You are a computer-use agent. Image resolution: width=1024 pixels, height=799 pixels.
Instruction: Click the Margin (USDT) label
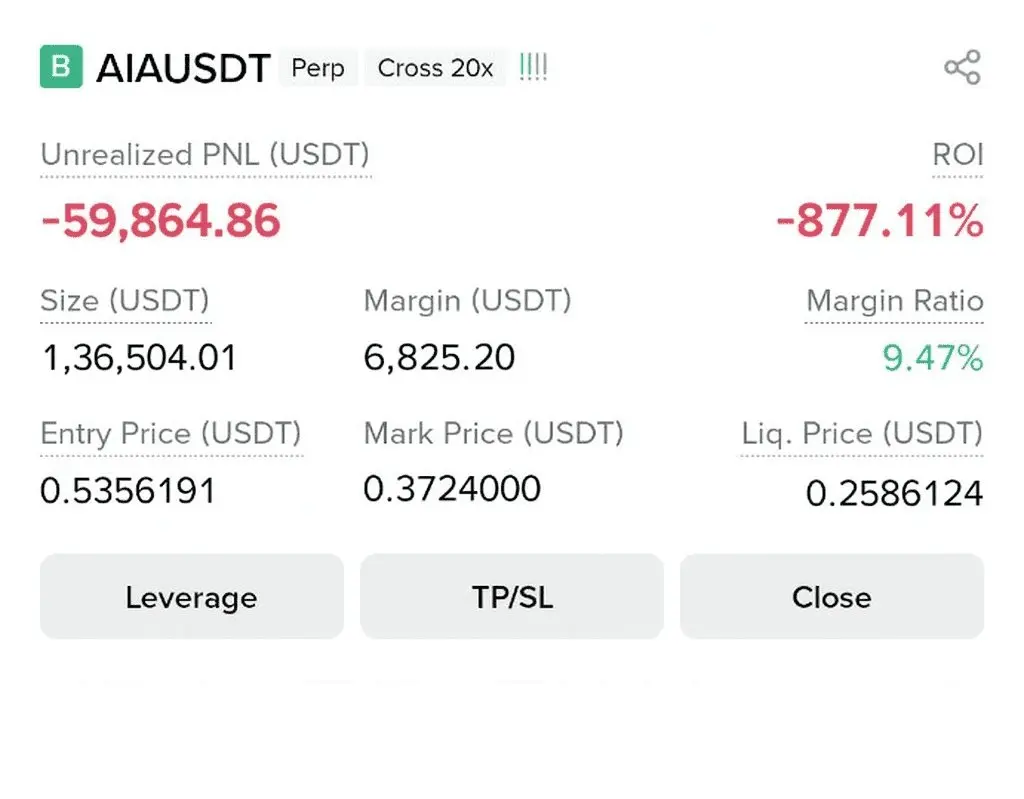point(467,301)
